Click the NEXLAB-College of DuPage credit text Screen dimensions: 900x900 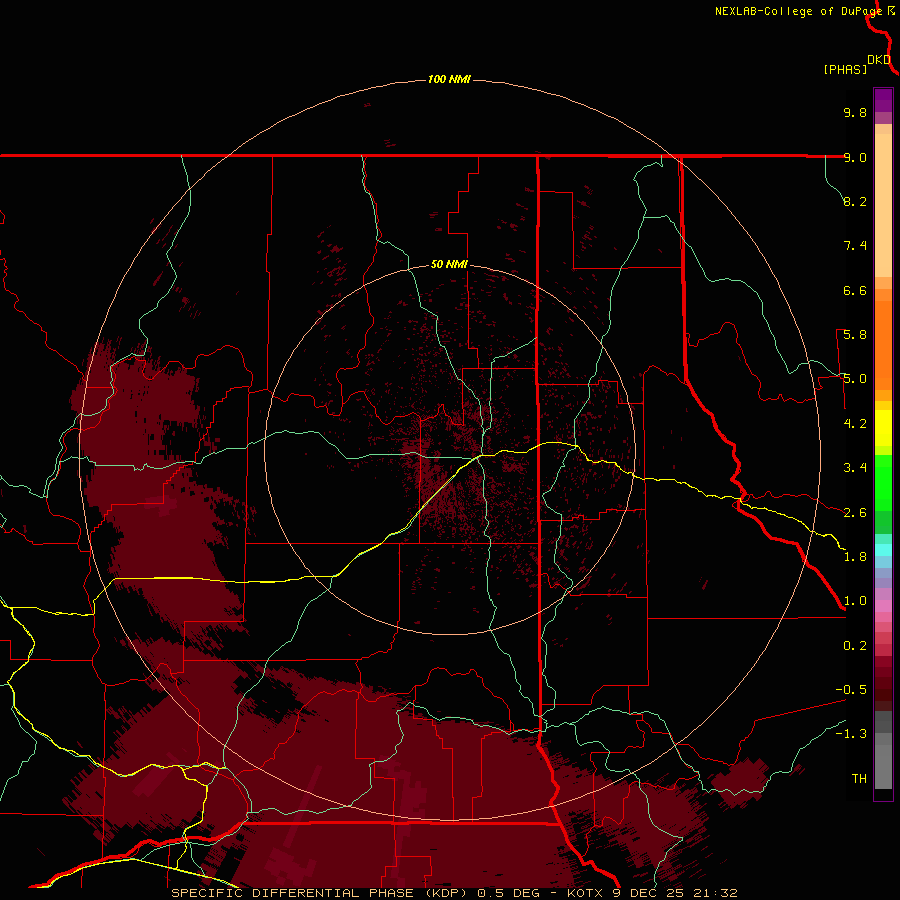pyautogui.click(x=798, y=11)
